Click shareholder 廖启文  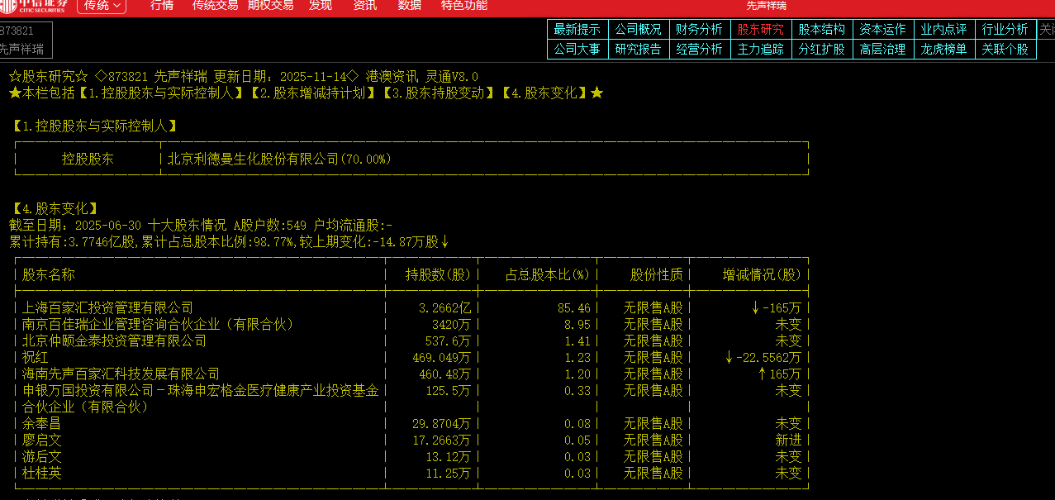click(41, 440)
